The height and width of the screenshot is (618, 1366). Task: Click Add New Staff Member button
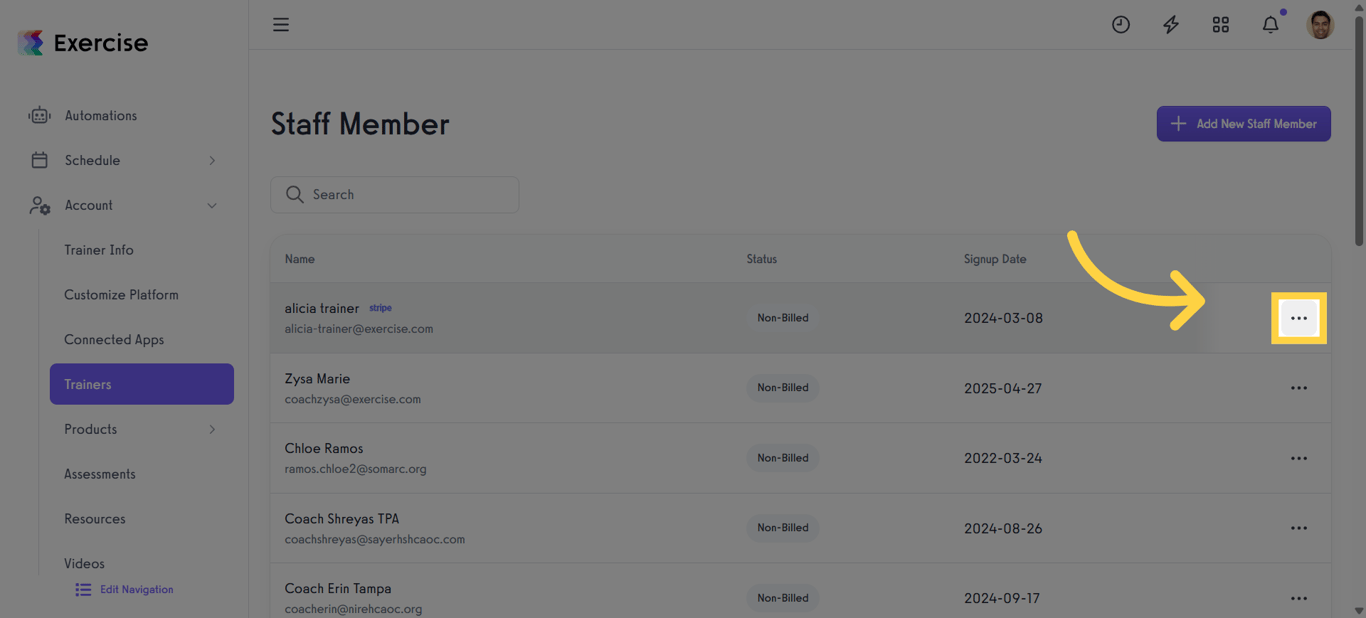point(1243,124)
